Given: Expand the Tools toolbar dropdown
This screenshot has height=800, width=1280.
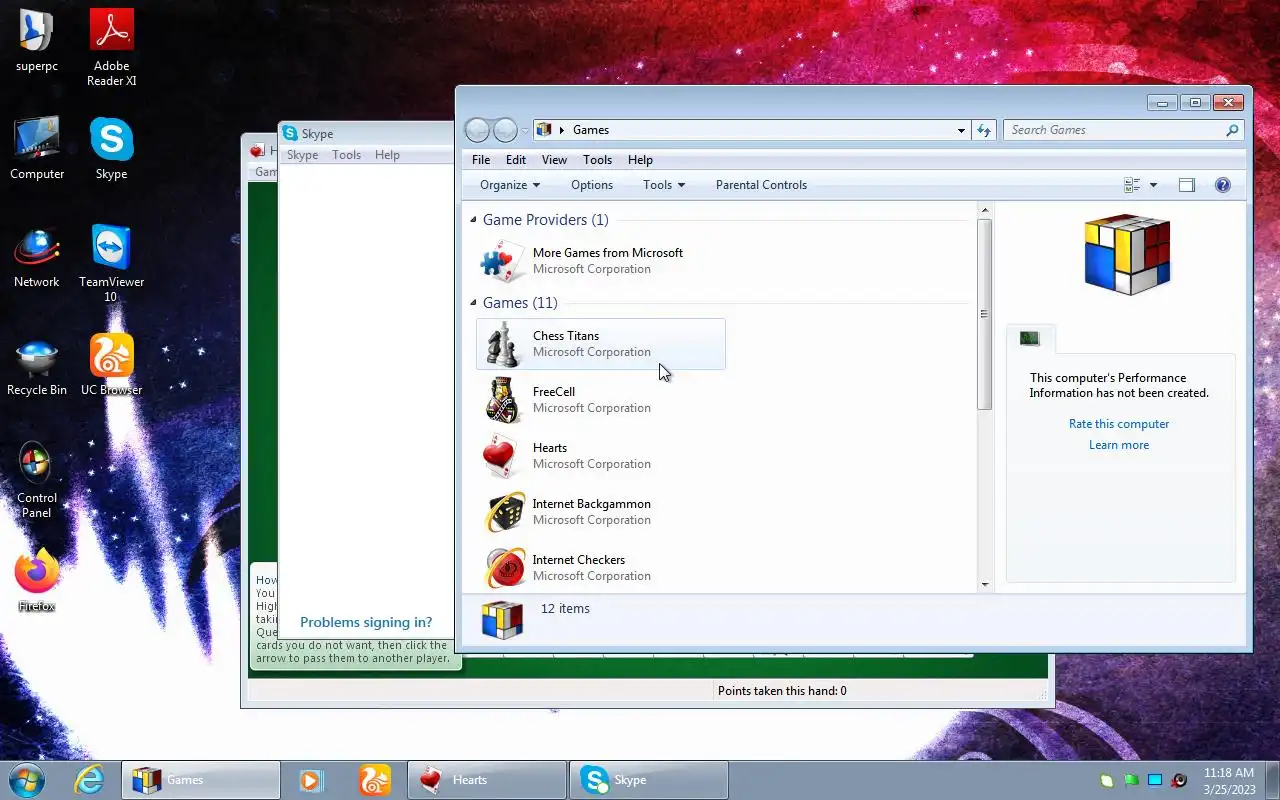Looking at the screenshot, I should (664, 185).
